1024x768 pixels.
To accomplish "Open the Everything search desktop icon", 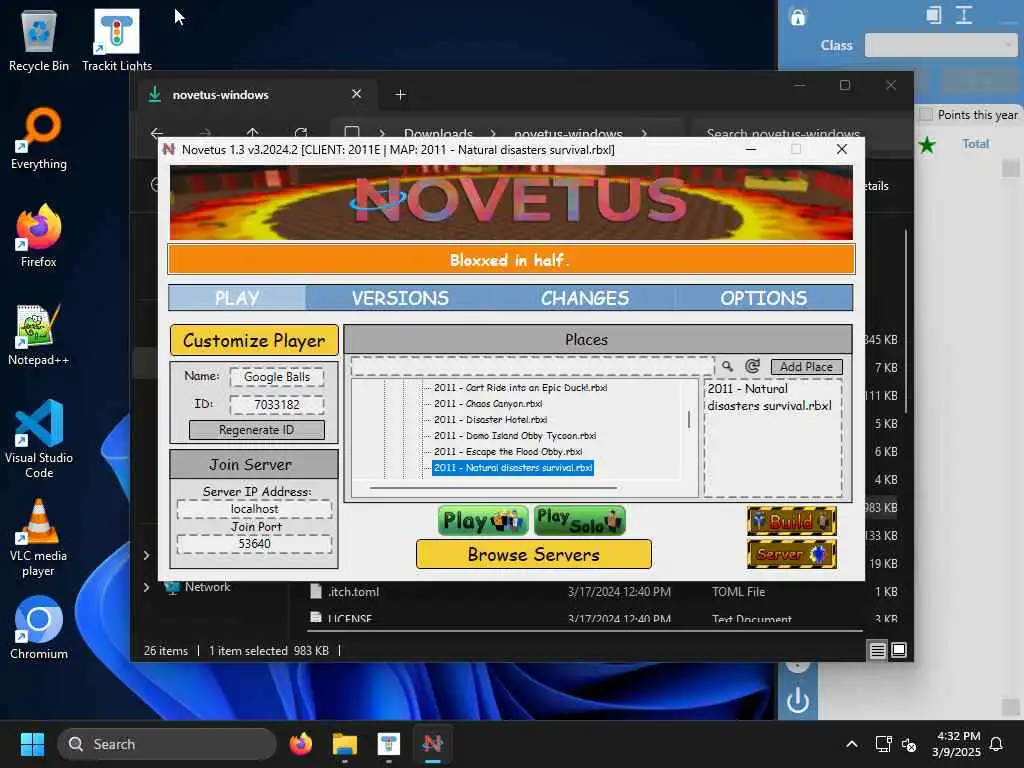I will [x=39, y=138].
